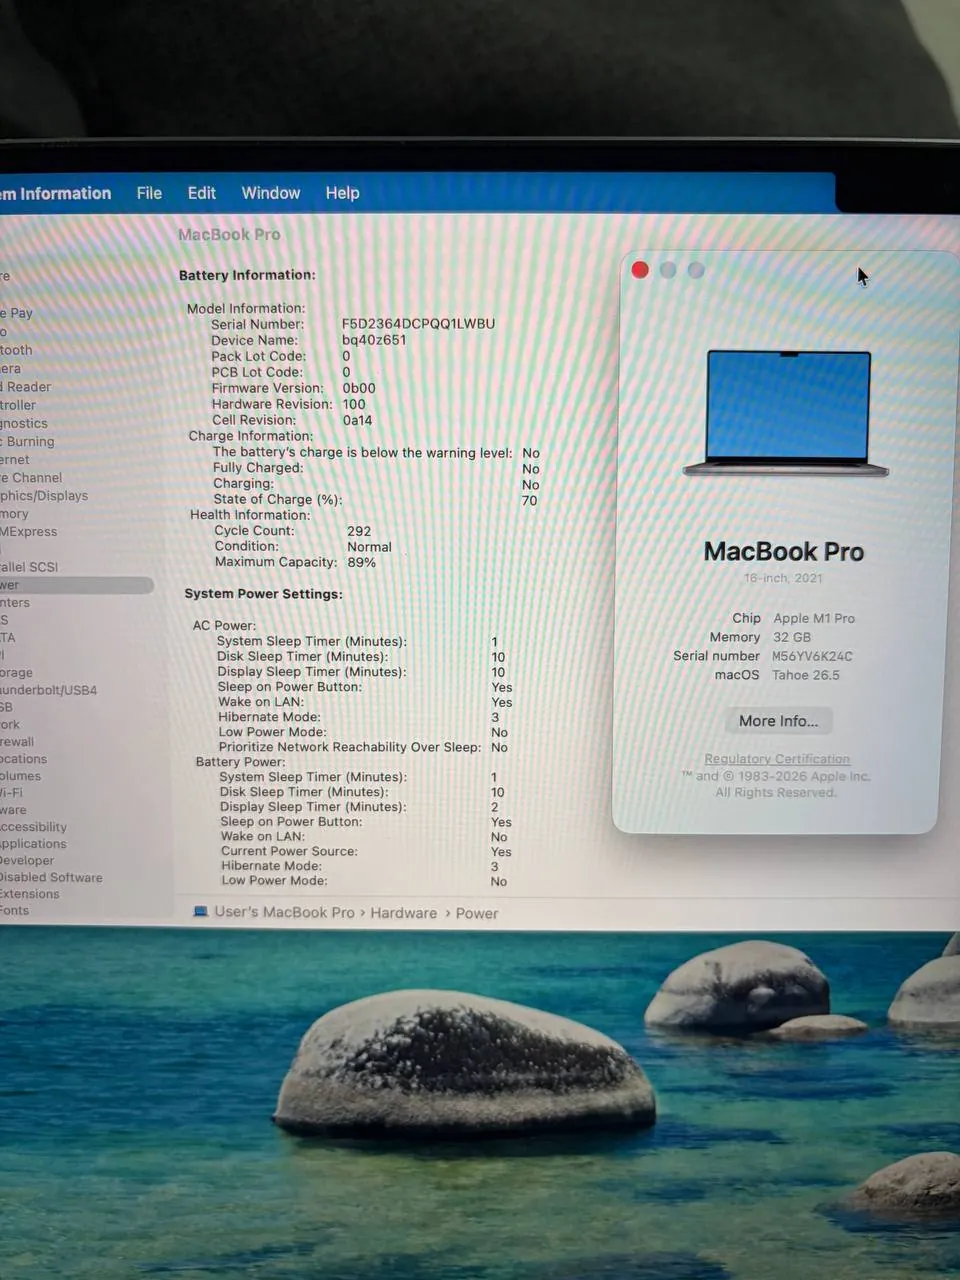Select Fibre Channel in the sidebar
This screenshot has width=960, height=1280.
tap(31, 478)
